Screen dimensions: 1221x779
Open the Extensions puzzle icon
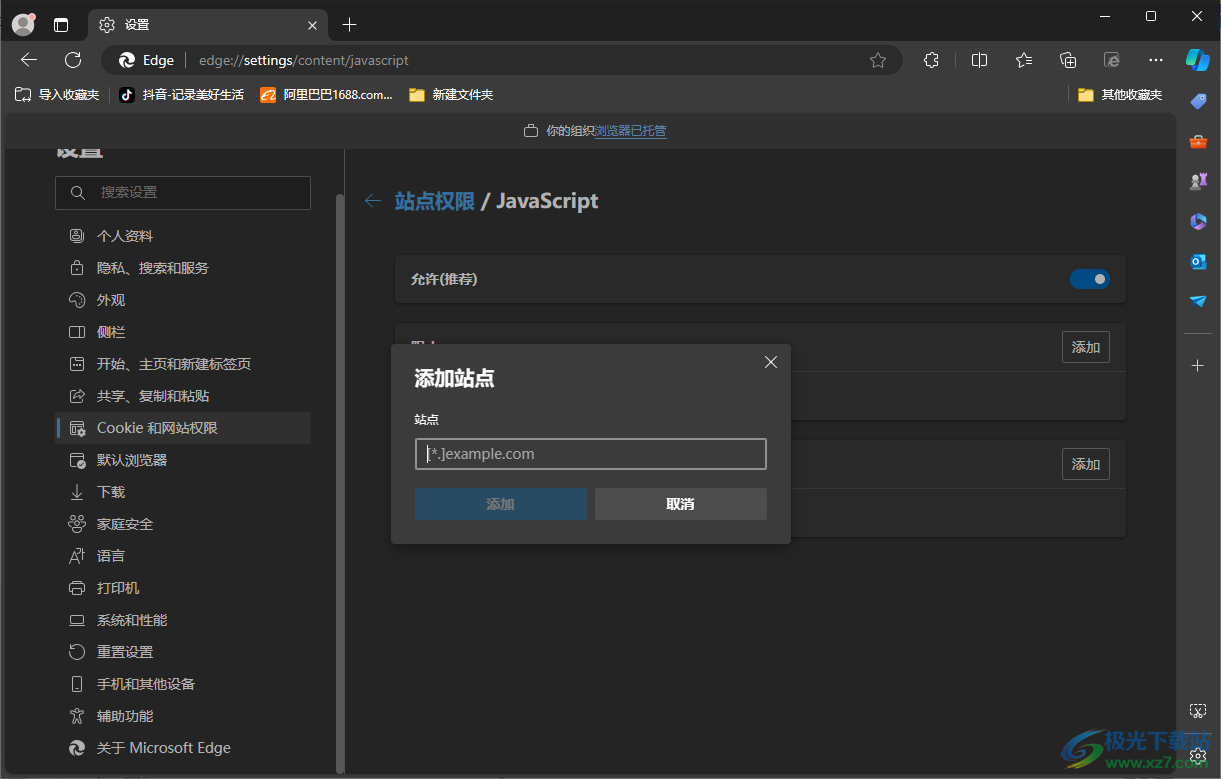[931, 60]
